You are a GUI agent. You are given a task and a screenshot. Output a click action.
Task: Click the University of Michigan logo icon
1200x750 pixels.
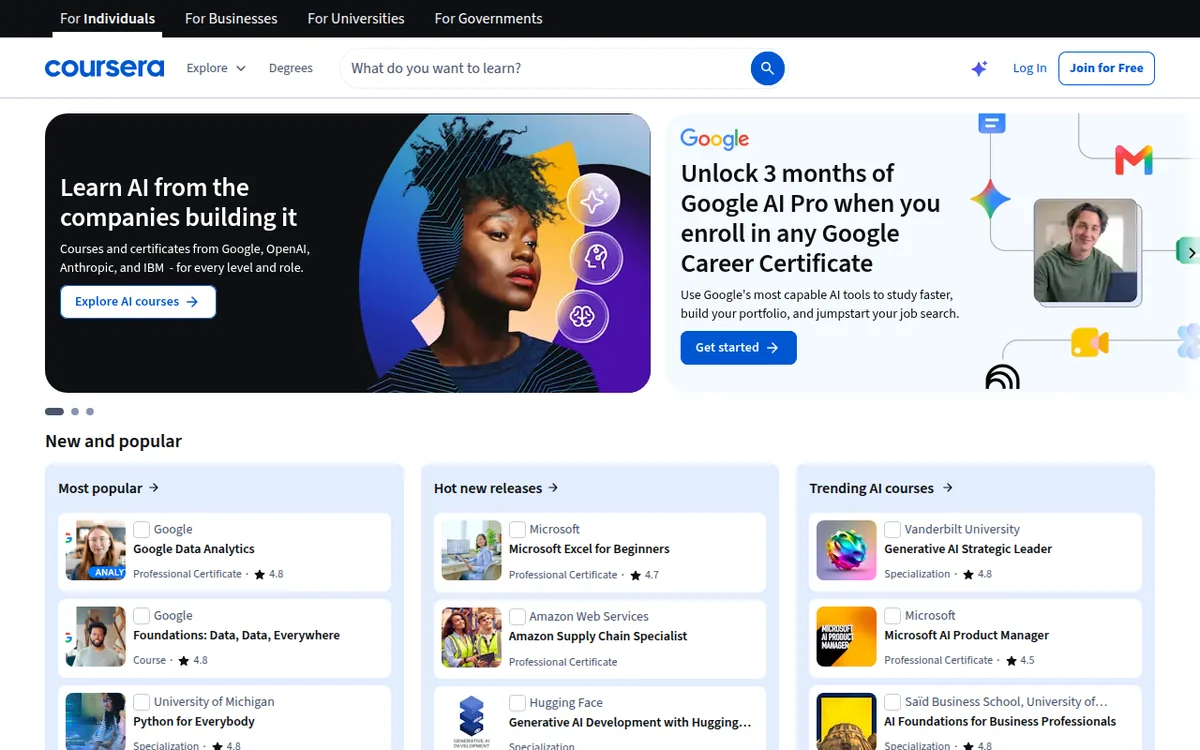coord(142,702)
